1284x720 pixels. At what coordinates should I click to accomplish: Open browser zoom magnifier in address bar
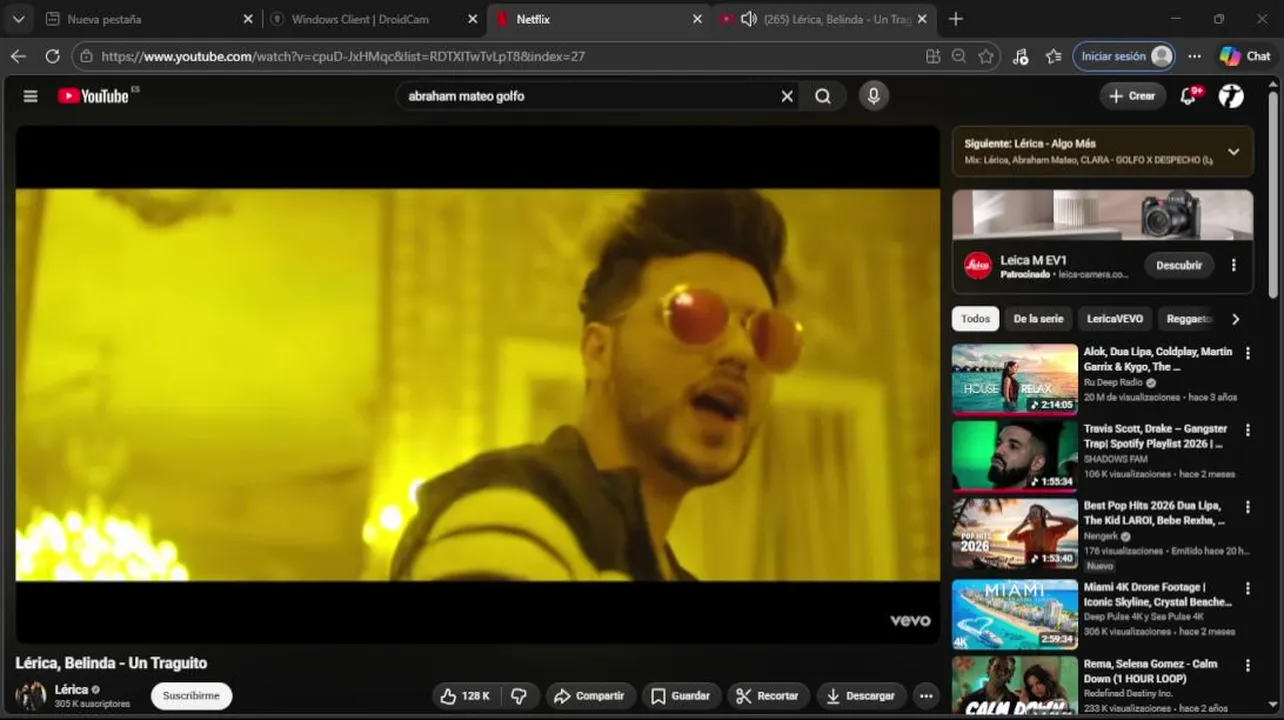[x=959, y=56]
